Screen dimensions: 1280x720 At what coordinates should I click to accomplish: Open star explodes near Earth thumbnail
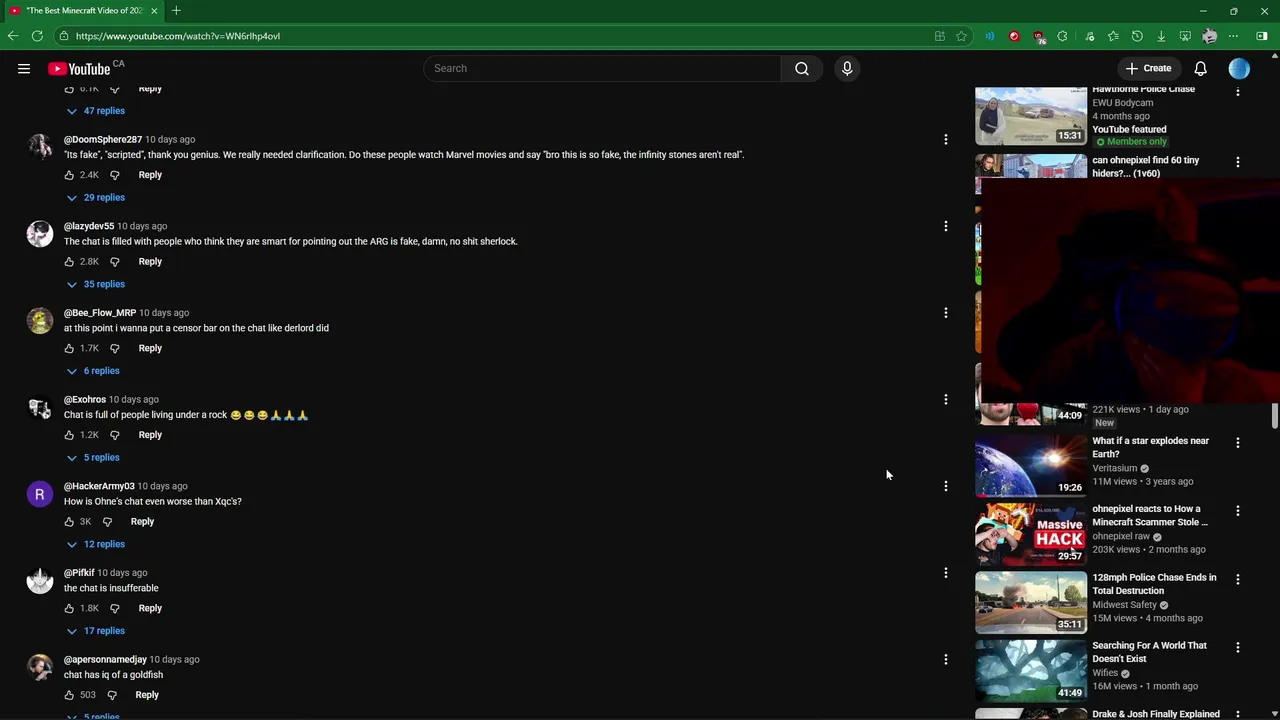click(1031, 465)
